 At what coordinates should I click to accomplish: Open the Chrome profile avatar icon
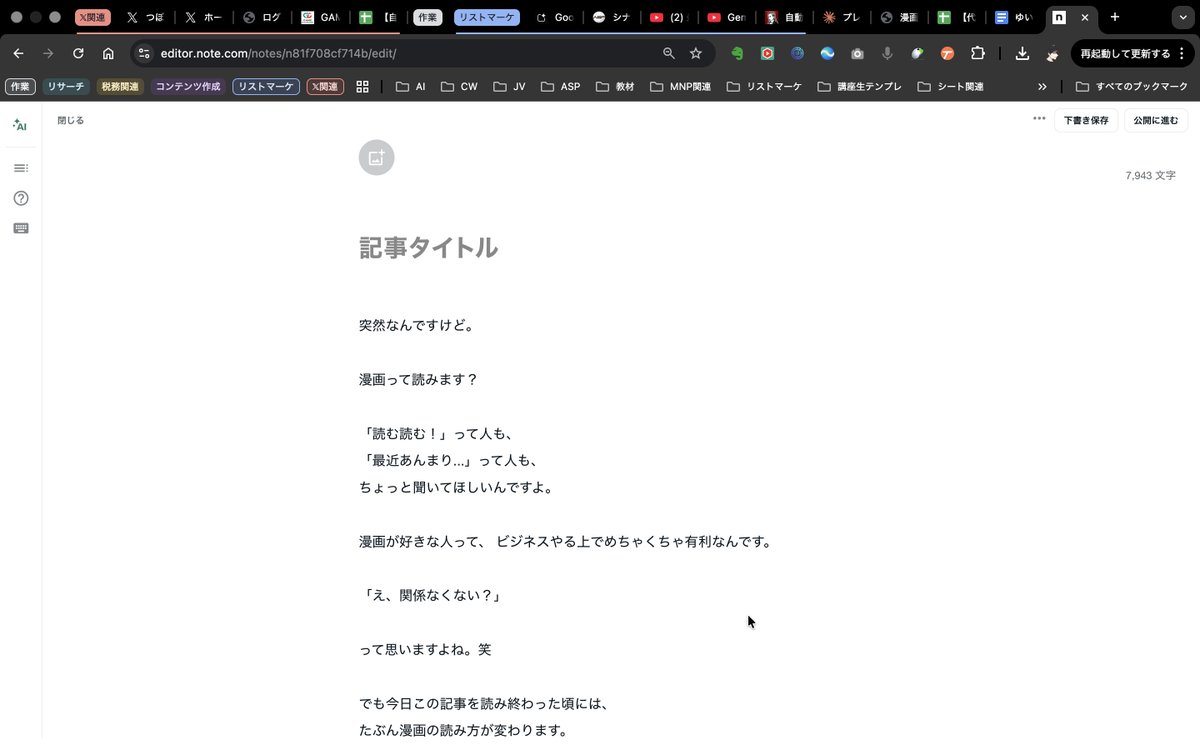pyautogui.click(x=1053, y=53)
